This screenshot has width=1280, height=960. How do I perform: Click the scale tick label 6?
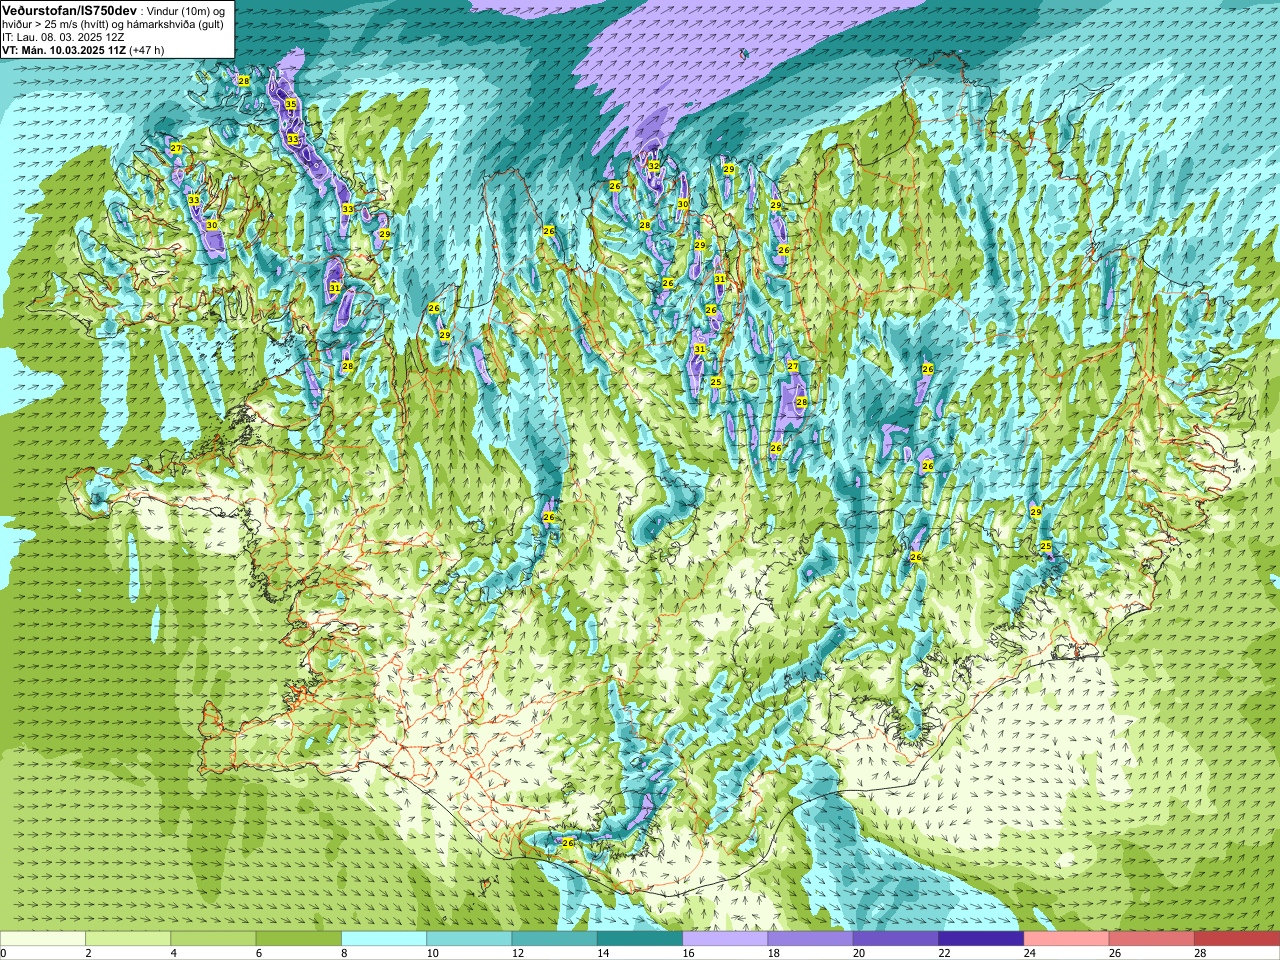tap(259, 953)
